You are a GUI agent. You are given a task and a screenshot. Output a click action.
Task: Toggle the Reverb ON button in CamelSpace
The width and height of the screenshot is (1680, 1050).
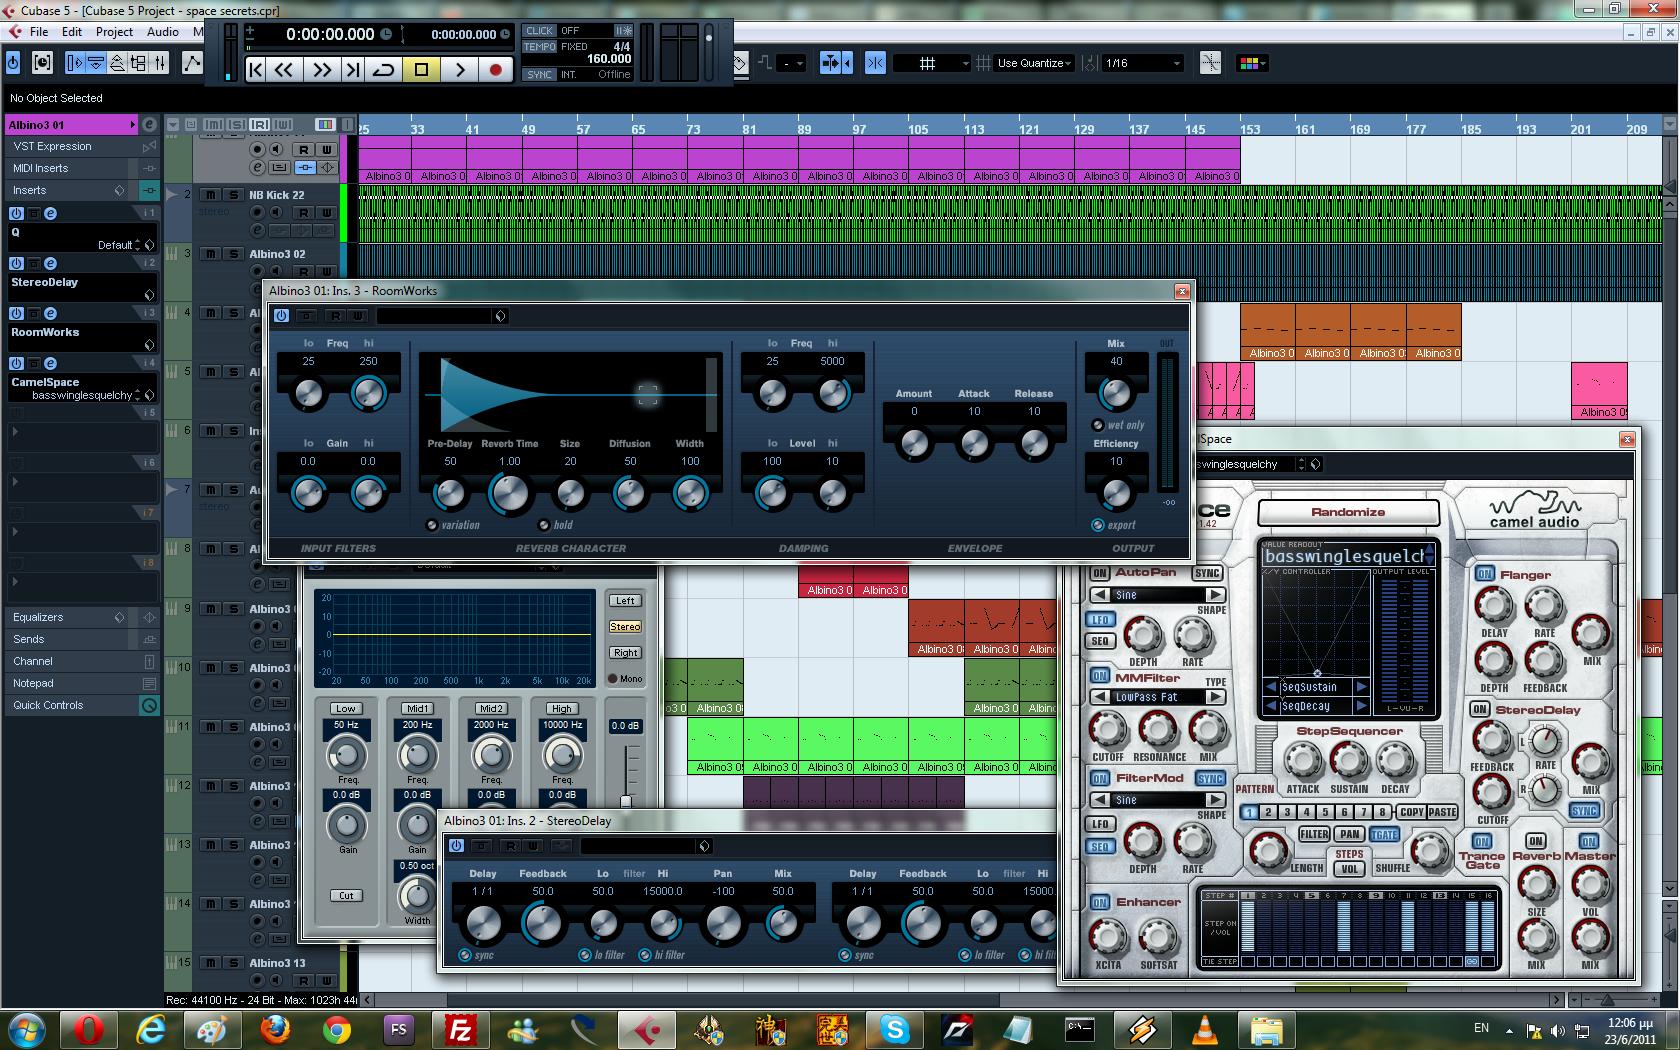click(1536, 841)
